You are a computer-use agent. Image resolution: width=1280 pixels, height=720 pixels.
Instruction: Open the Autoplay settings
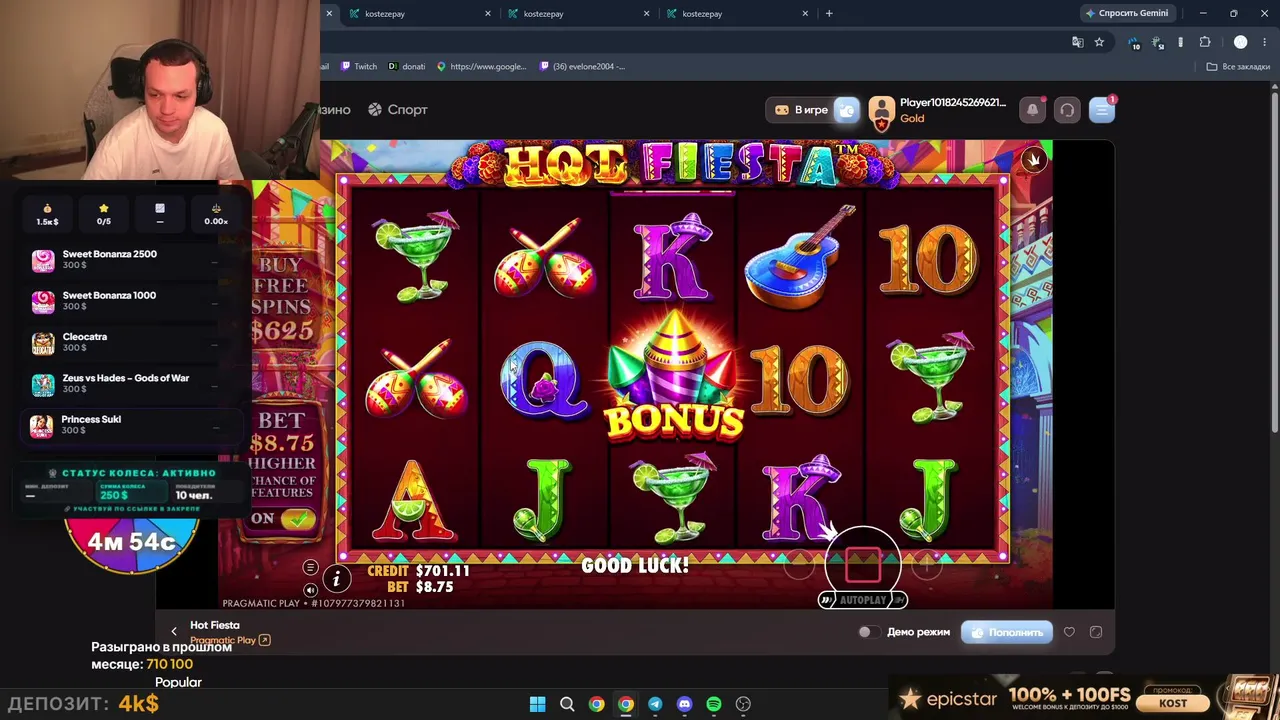(x=863, y=600)
